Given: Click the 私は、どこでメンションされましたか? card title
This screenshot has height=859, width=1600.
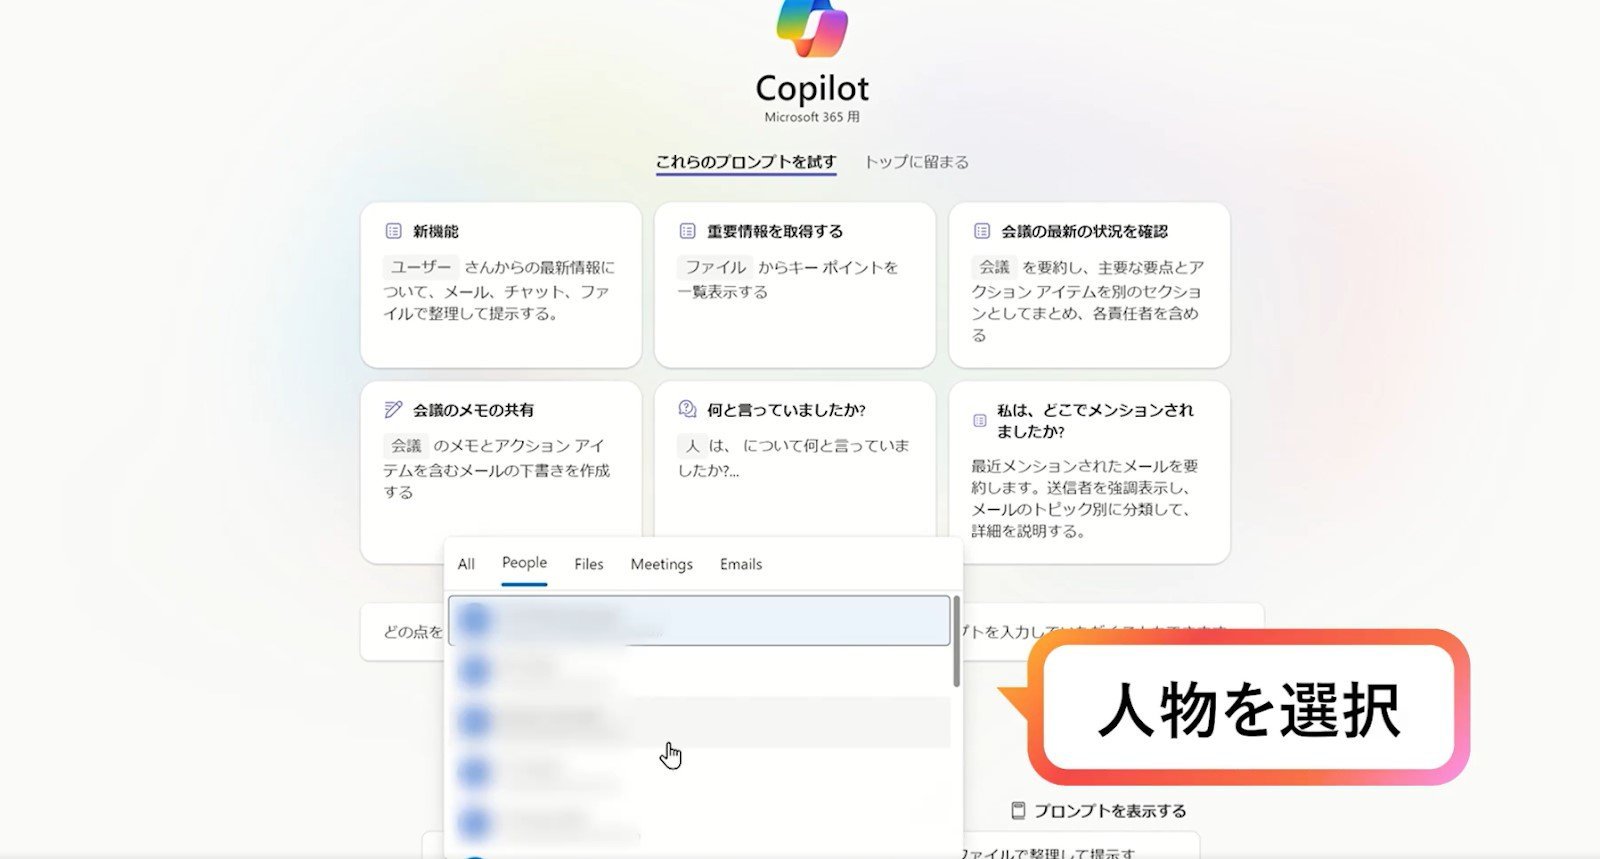Looking at the screenshot, I should [1095, 420].
